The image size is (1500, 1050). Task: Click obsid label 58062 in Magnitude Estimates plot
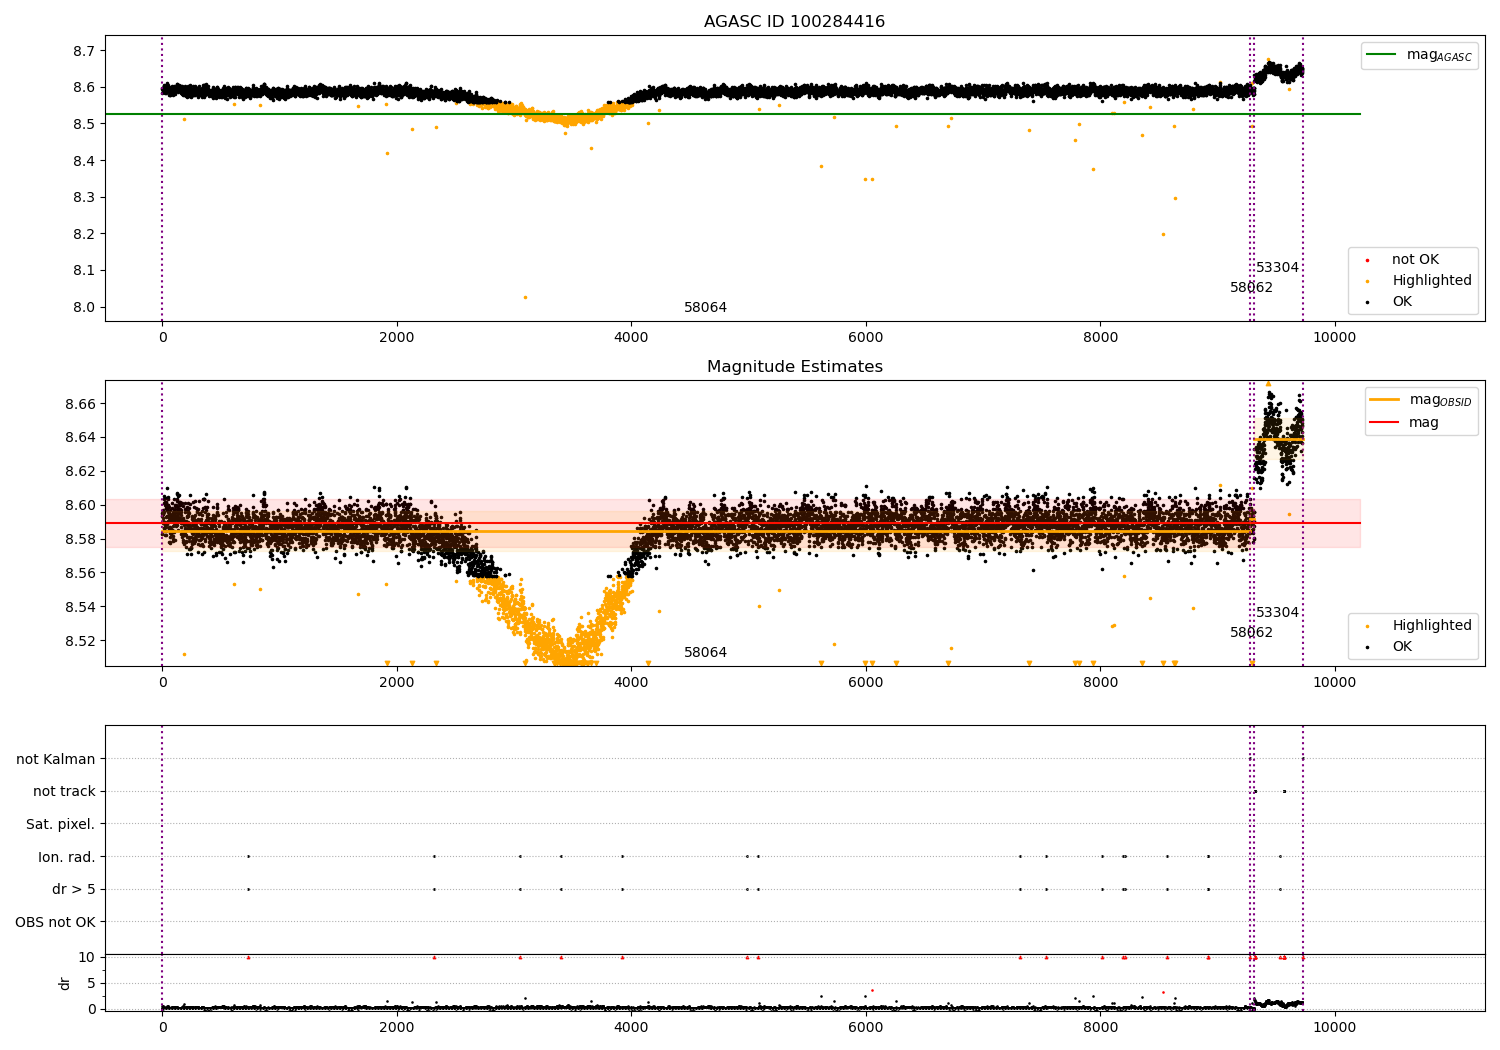pyautogui.click(x=1251, y=632)
